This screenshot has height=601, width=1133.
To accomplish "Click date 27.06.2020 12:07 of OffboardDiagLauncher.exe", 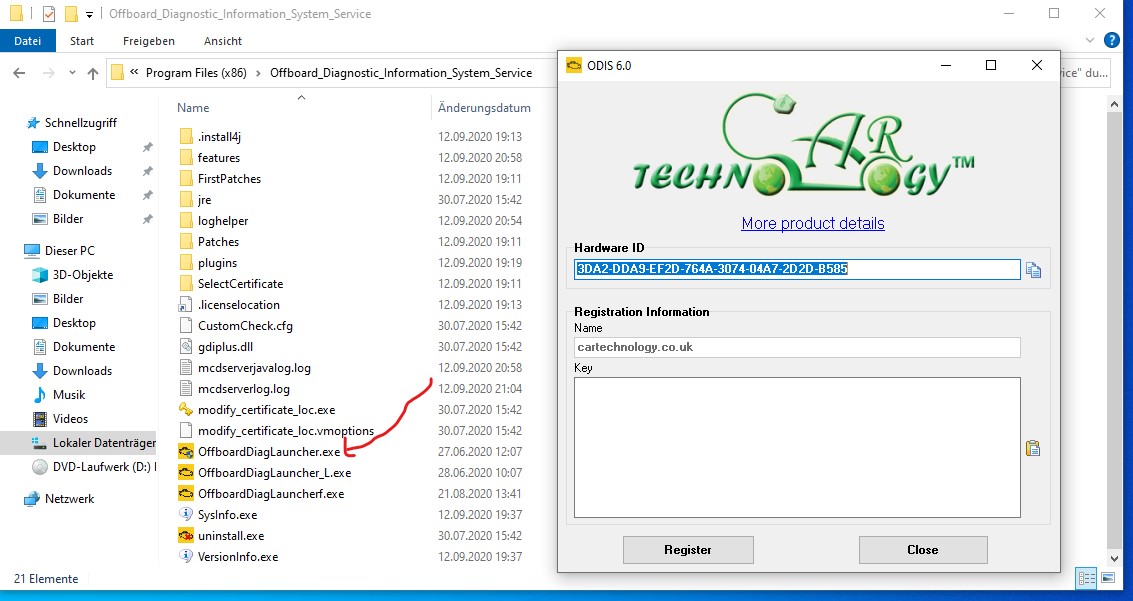I will (x=480, y=451).
